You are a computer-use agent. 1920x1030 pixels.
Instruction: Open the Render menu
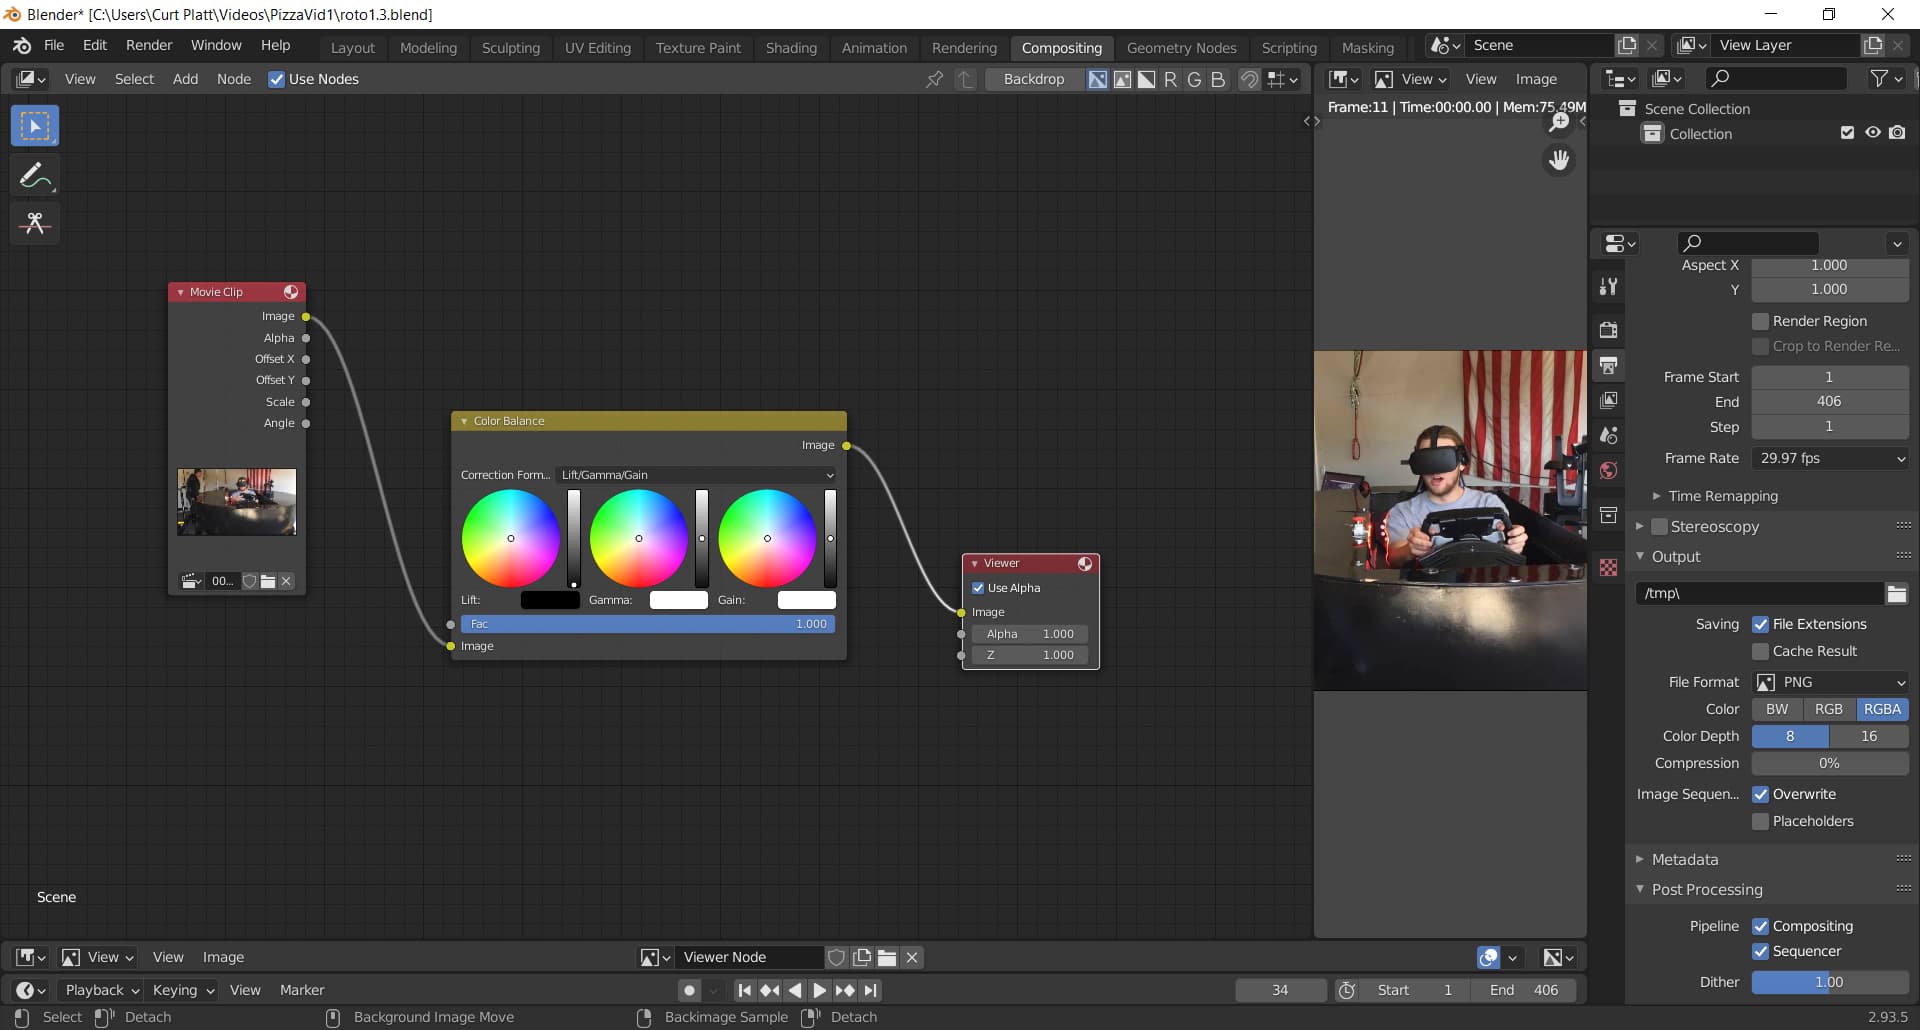[x=149, y=45]
